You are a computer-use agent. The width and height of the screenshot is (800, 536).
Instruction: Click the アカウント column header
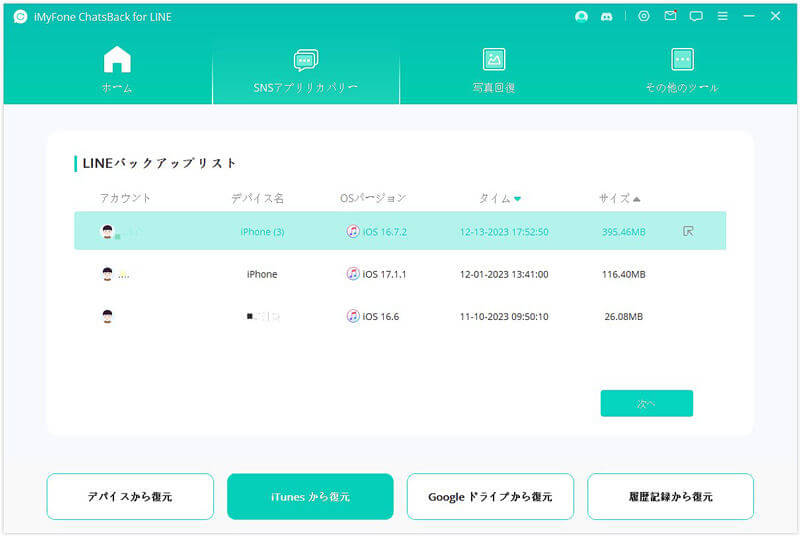125,198
